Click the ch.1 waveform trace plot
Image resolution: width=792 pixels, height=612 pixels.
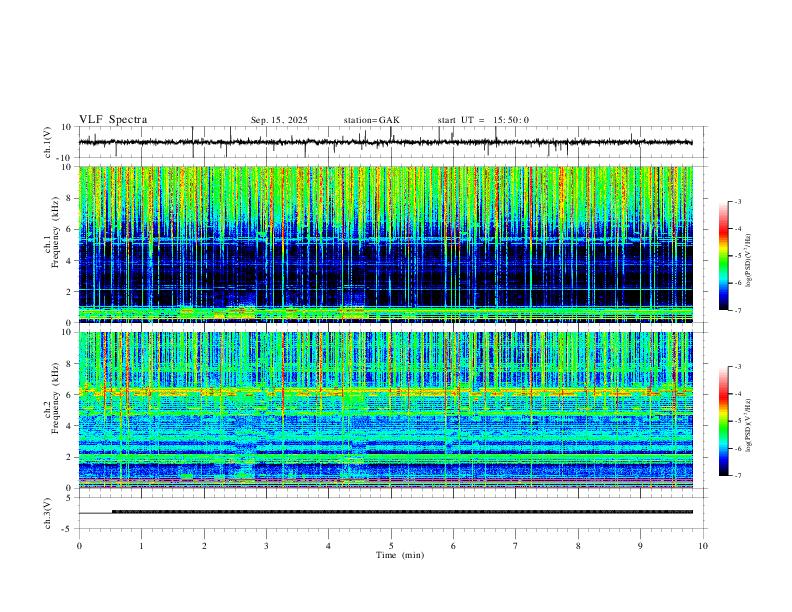(385, 142)
